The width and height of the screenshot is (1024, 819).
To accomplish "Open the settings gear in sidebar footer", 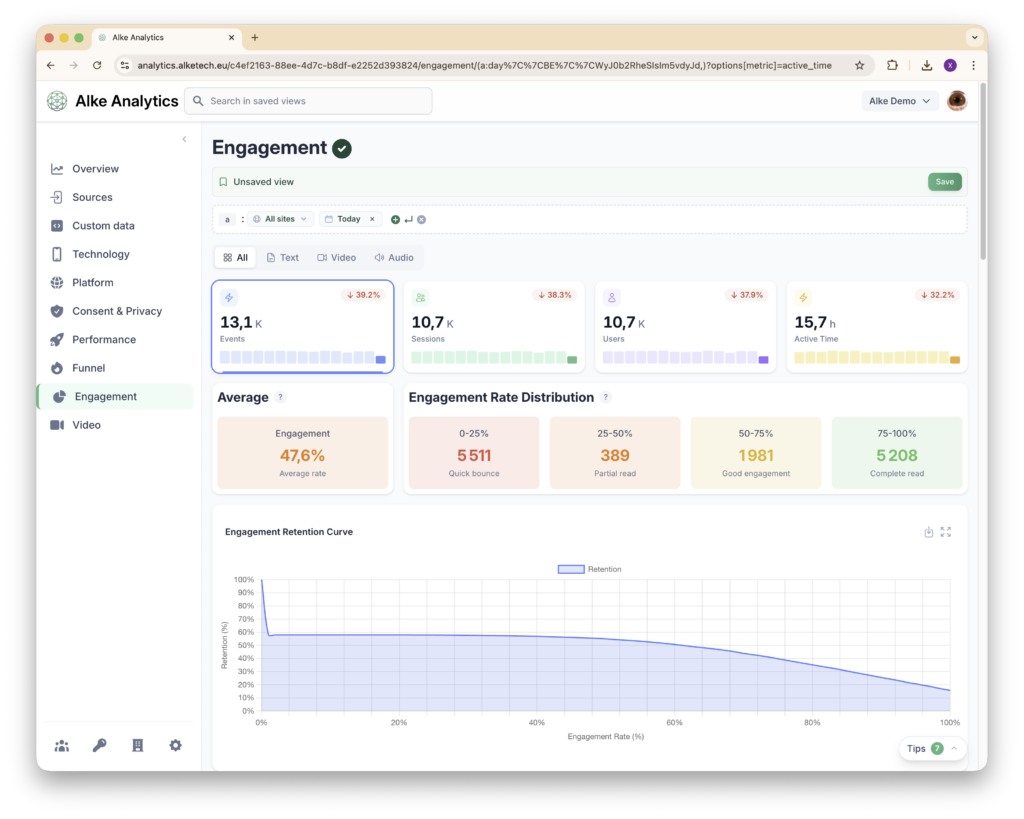I will (x=176, y=745).
